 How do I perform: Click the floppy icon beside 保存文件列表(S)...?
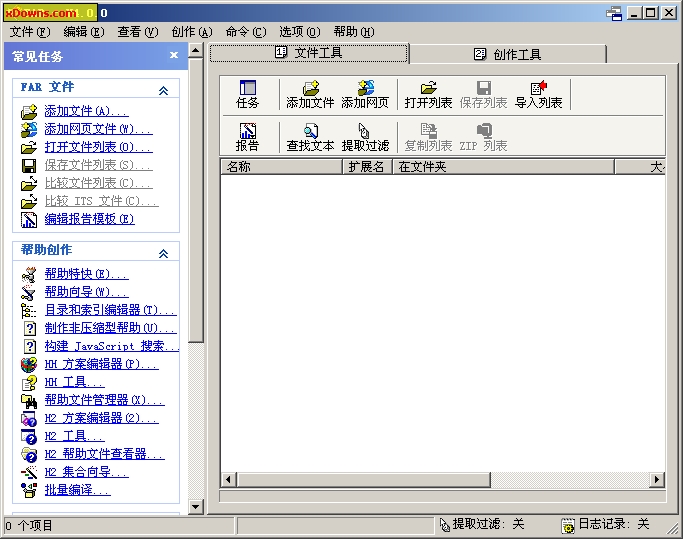tap(29, 166)
